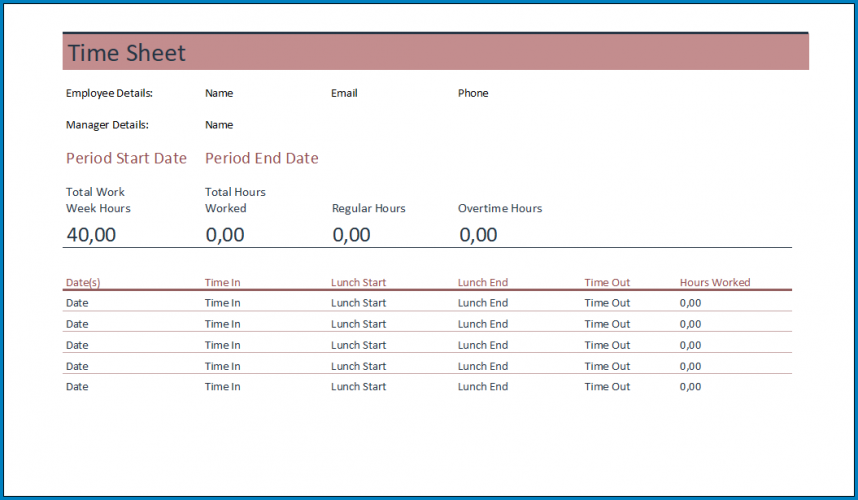Image resolution: width=858 pixels, height=500 pixels.
Task: Select the Lunch Start cell in third row
Action: tap(358, 345)
